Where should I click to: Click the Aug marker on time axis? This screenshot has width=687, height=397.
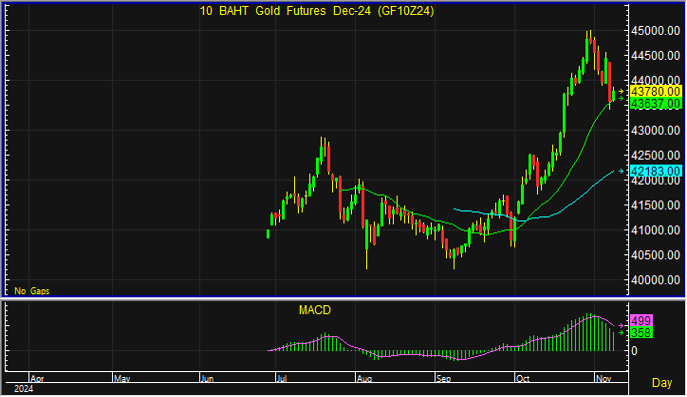(x=364, y=378)
